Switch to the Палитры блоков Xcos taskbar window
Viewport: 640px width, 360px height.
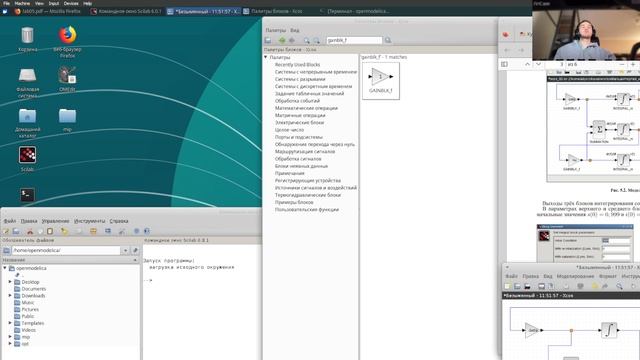pyautogui.click(x=272, y=11)
